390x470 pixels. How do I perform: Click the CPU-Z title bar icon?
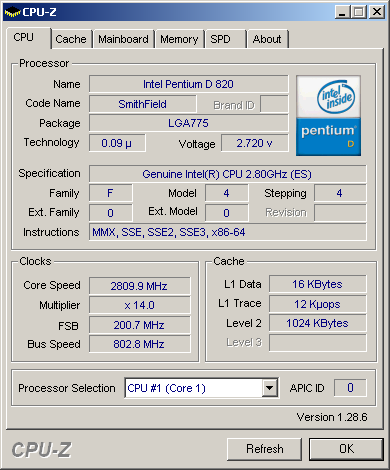tap(13, 13)
